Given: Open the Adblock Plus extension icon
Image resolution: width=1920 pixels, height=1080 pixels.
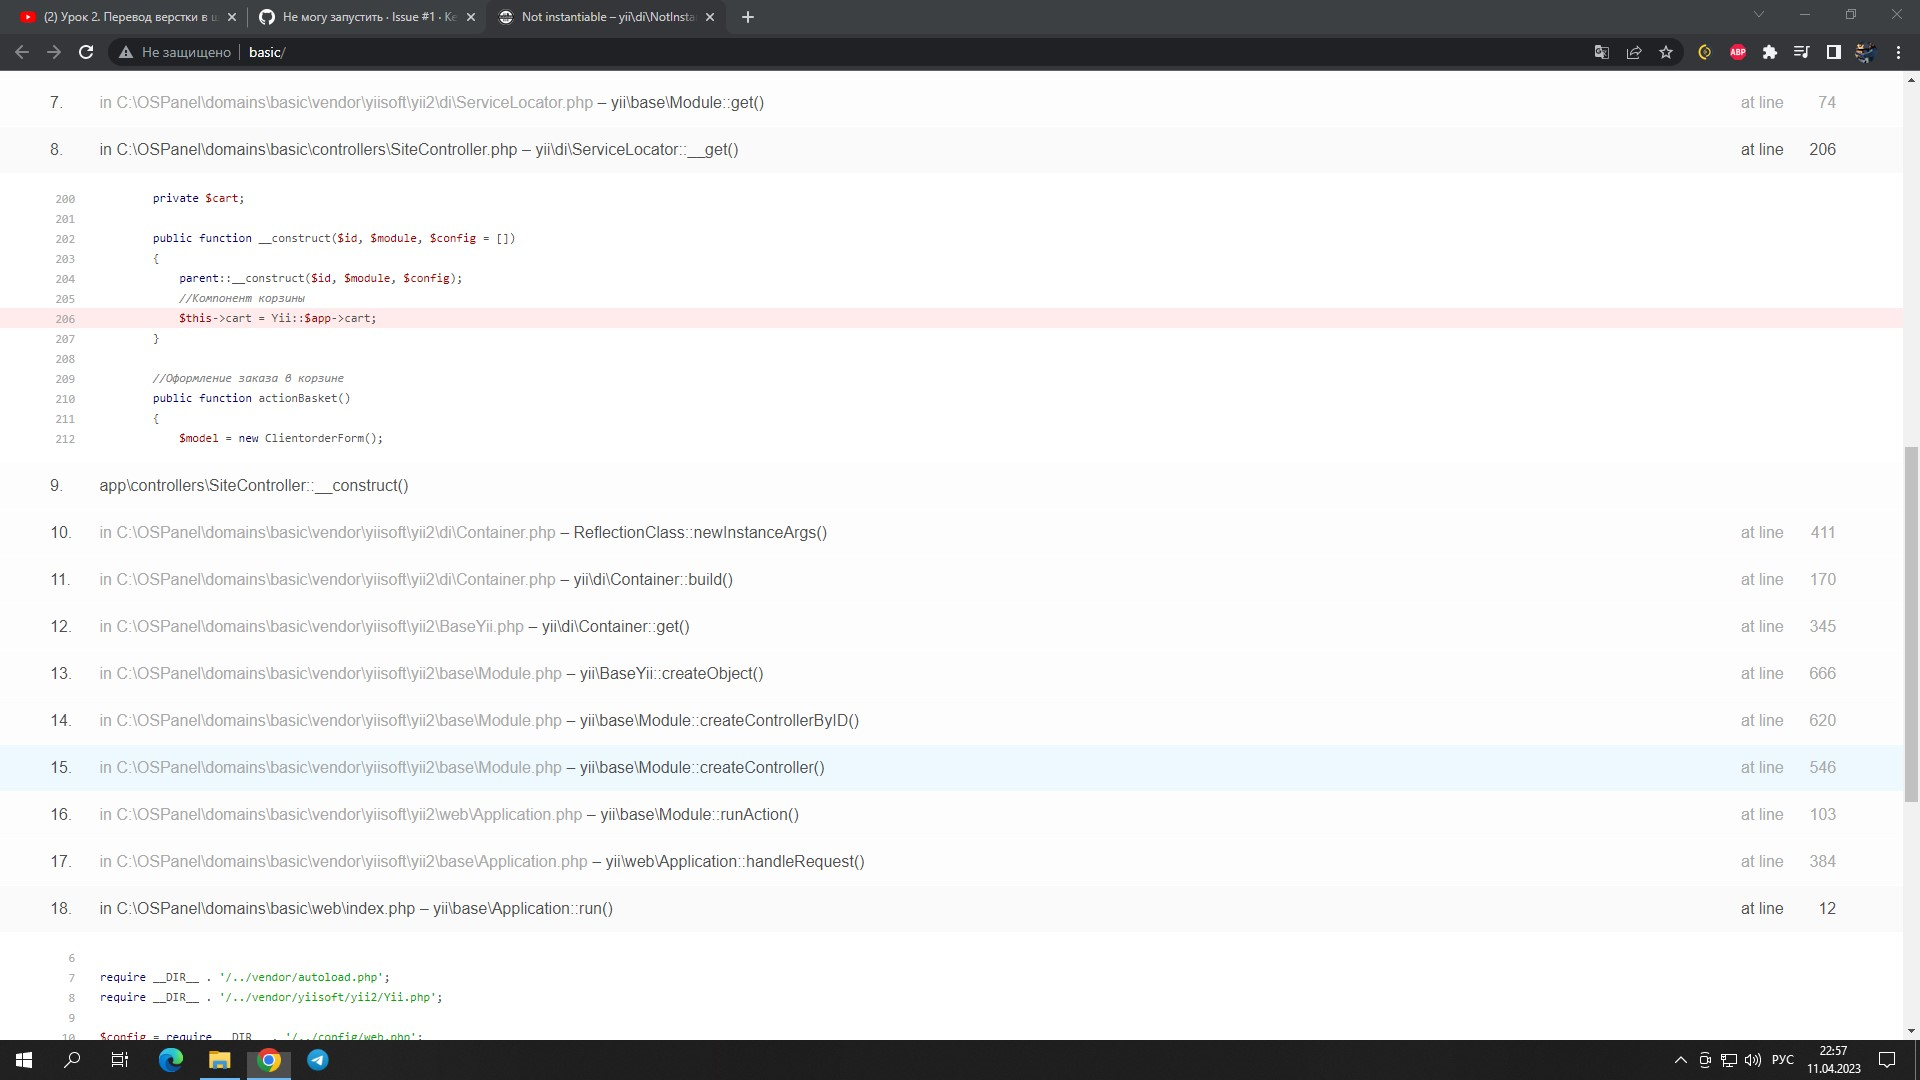Looking at the screenshot, I should (1738, 52).
